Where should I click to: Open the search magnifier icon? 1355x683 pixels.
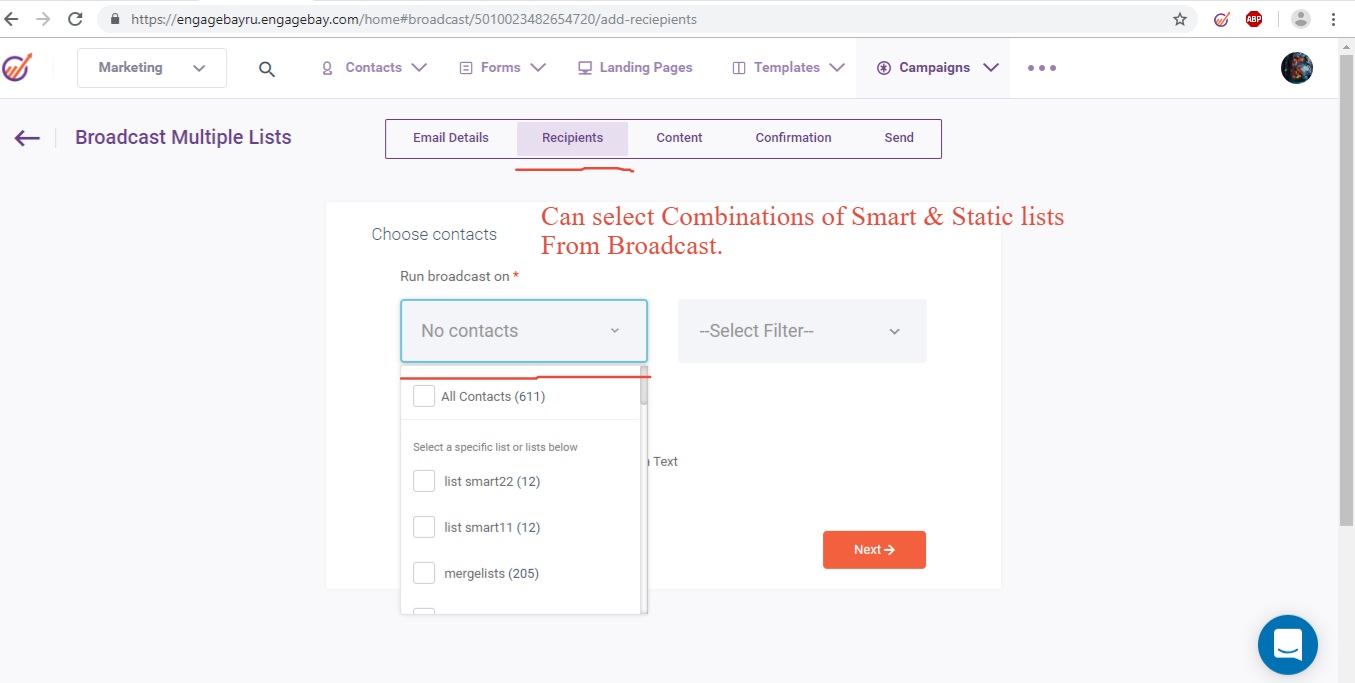[267, 69]
